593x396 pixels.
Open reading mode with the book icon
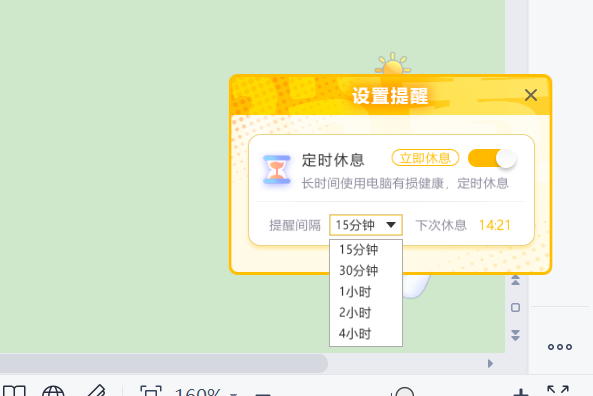tap(14, 391)
